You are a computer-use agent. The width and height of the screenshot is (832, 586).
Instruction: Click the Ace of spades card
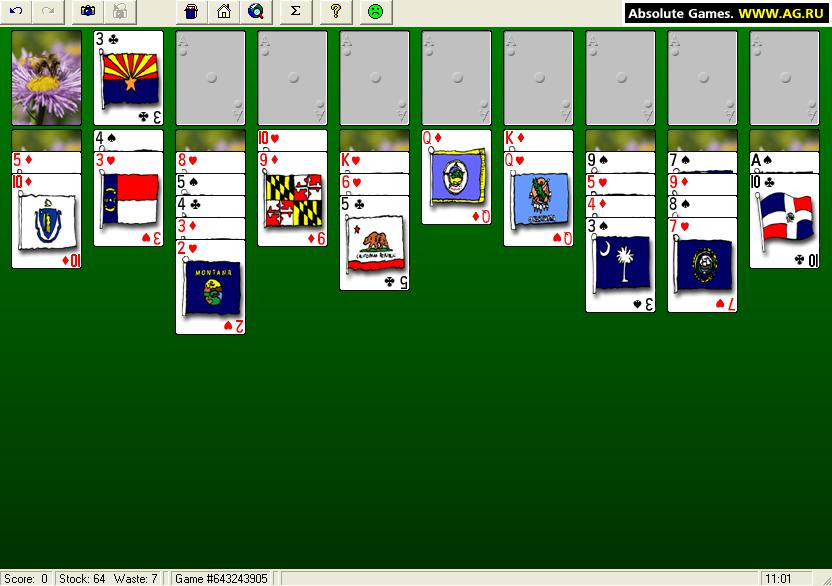784,162
